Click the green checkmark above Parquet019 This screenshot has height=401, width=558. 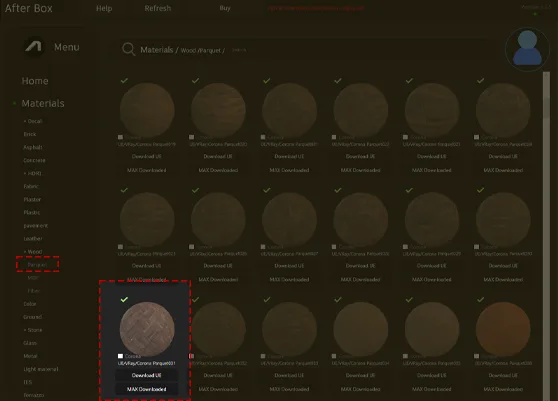124,81
